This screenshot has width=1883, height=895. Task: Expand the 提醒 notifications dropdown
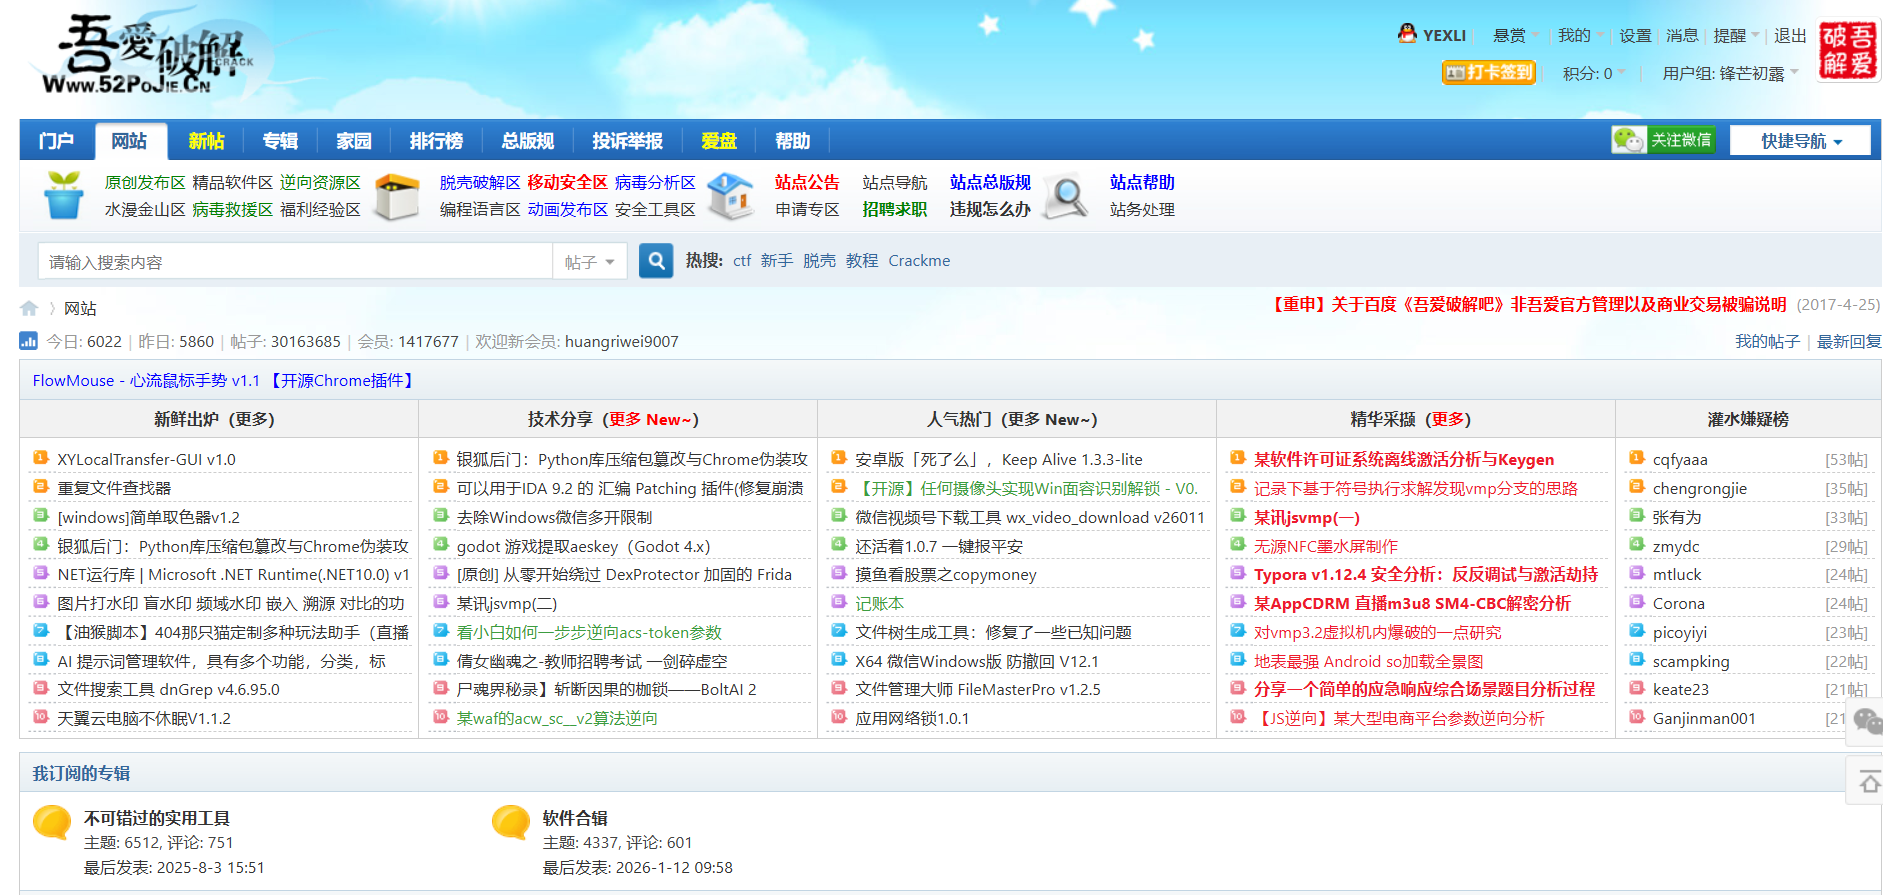pyautogui.click(x=1735, y=36)
